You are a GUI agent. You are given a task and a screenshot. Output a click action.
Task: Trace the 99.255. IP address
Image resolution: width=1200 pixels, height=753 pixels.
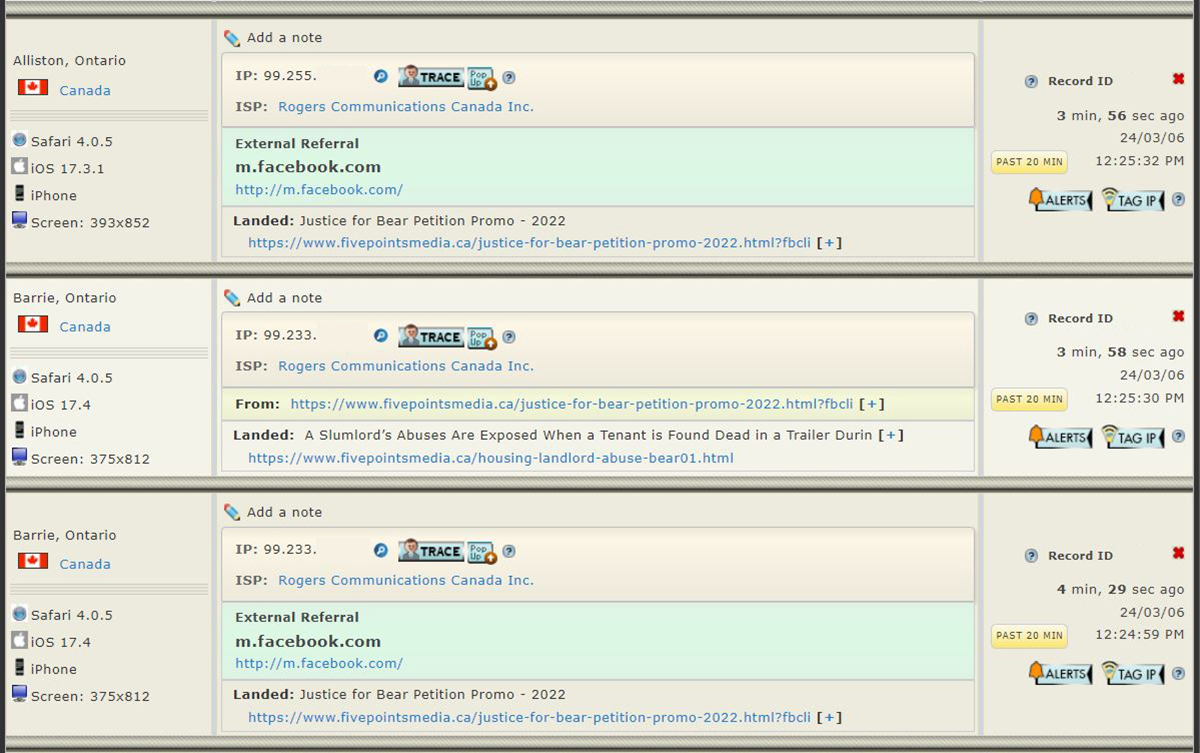pyautogui.click(x=430, y=77)
